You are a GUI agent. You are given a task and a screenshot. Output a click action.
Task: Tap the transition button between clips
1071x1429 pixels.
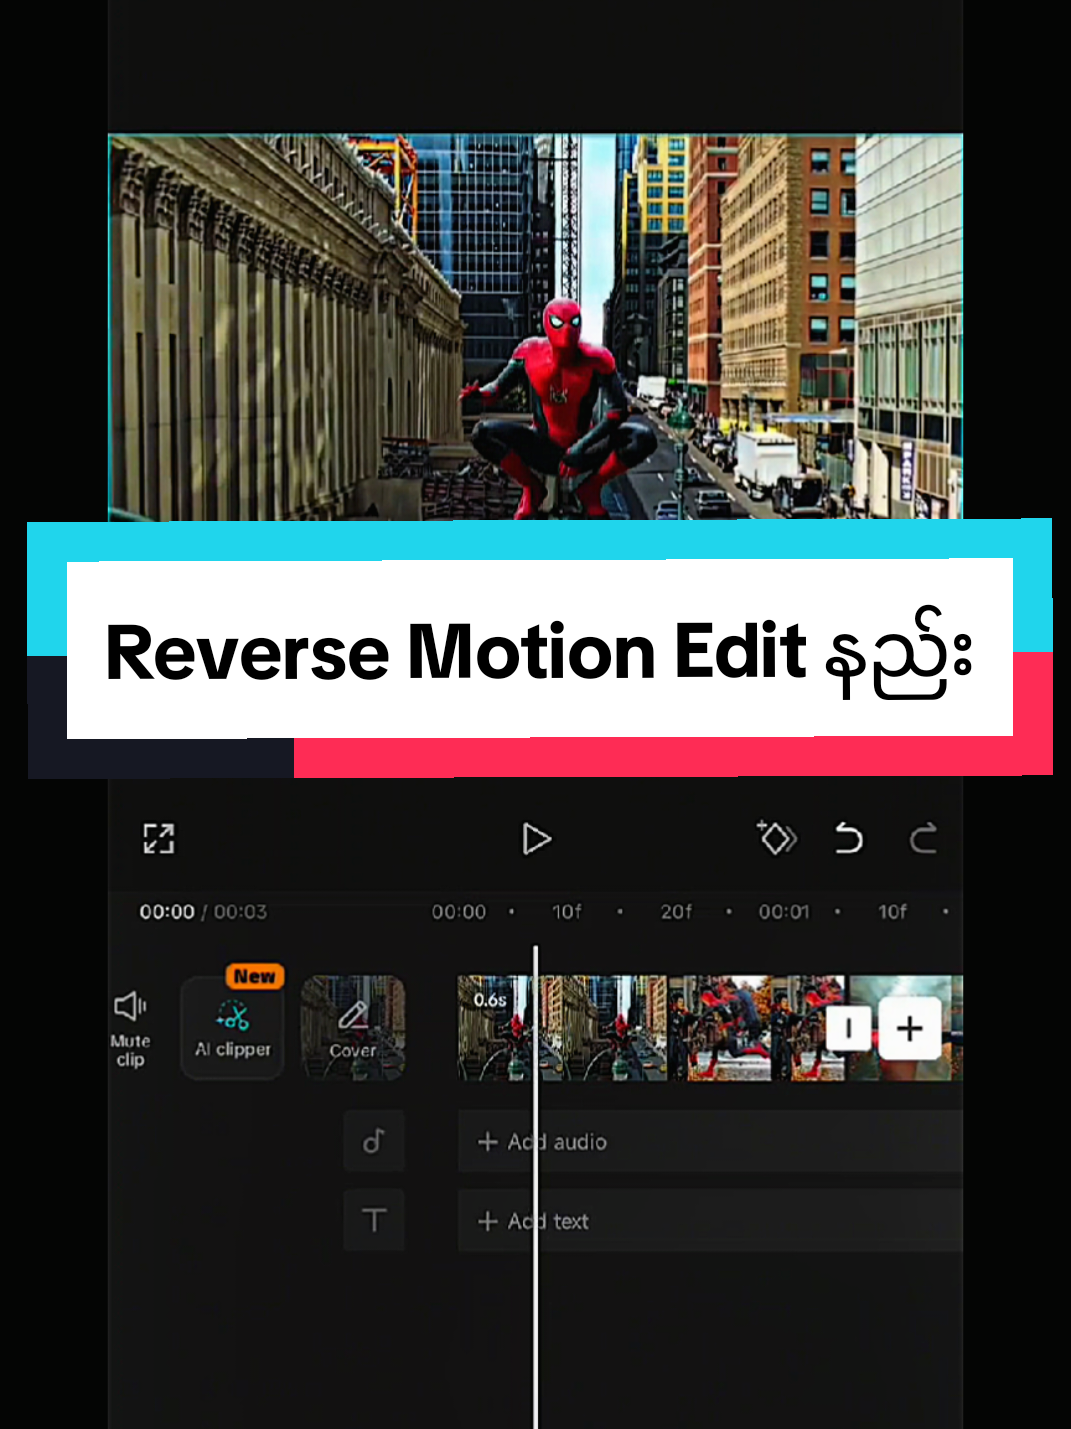(x=849, y=1029)
